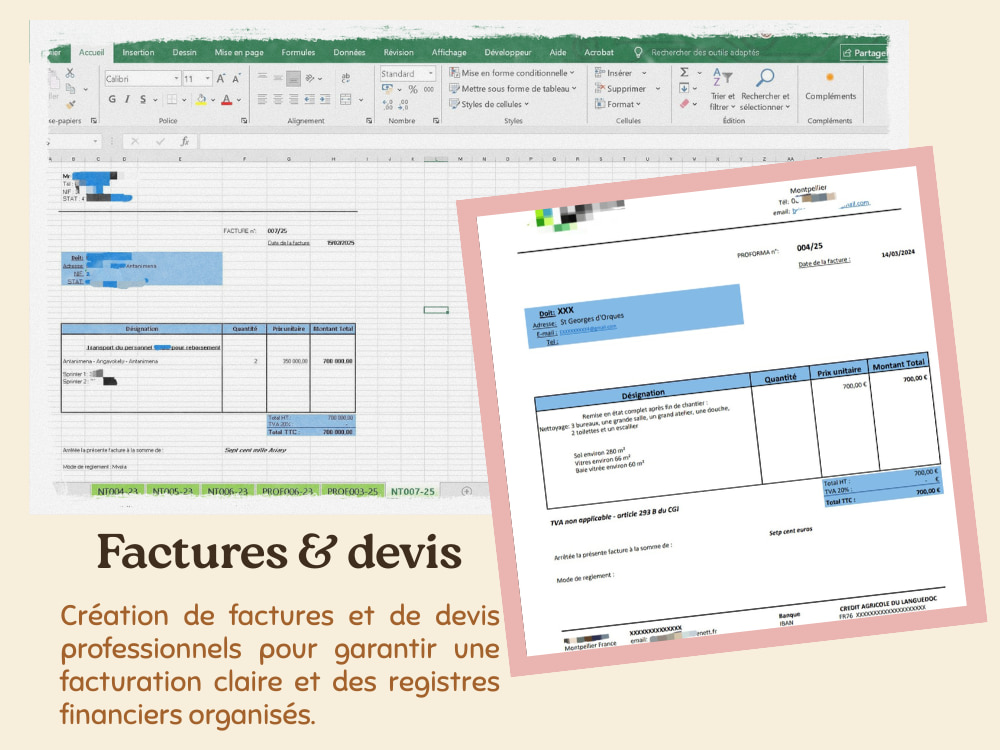The height and width of the screenshot is (750, 1000).
Task: Click the insert function fx icon
Action: point(184,141)
